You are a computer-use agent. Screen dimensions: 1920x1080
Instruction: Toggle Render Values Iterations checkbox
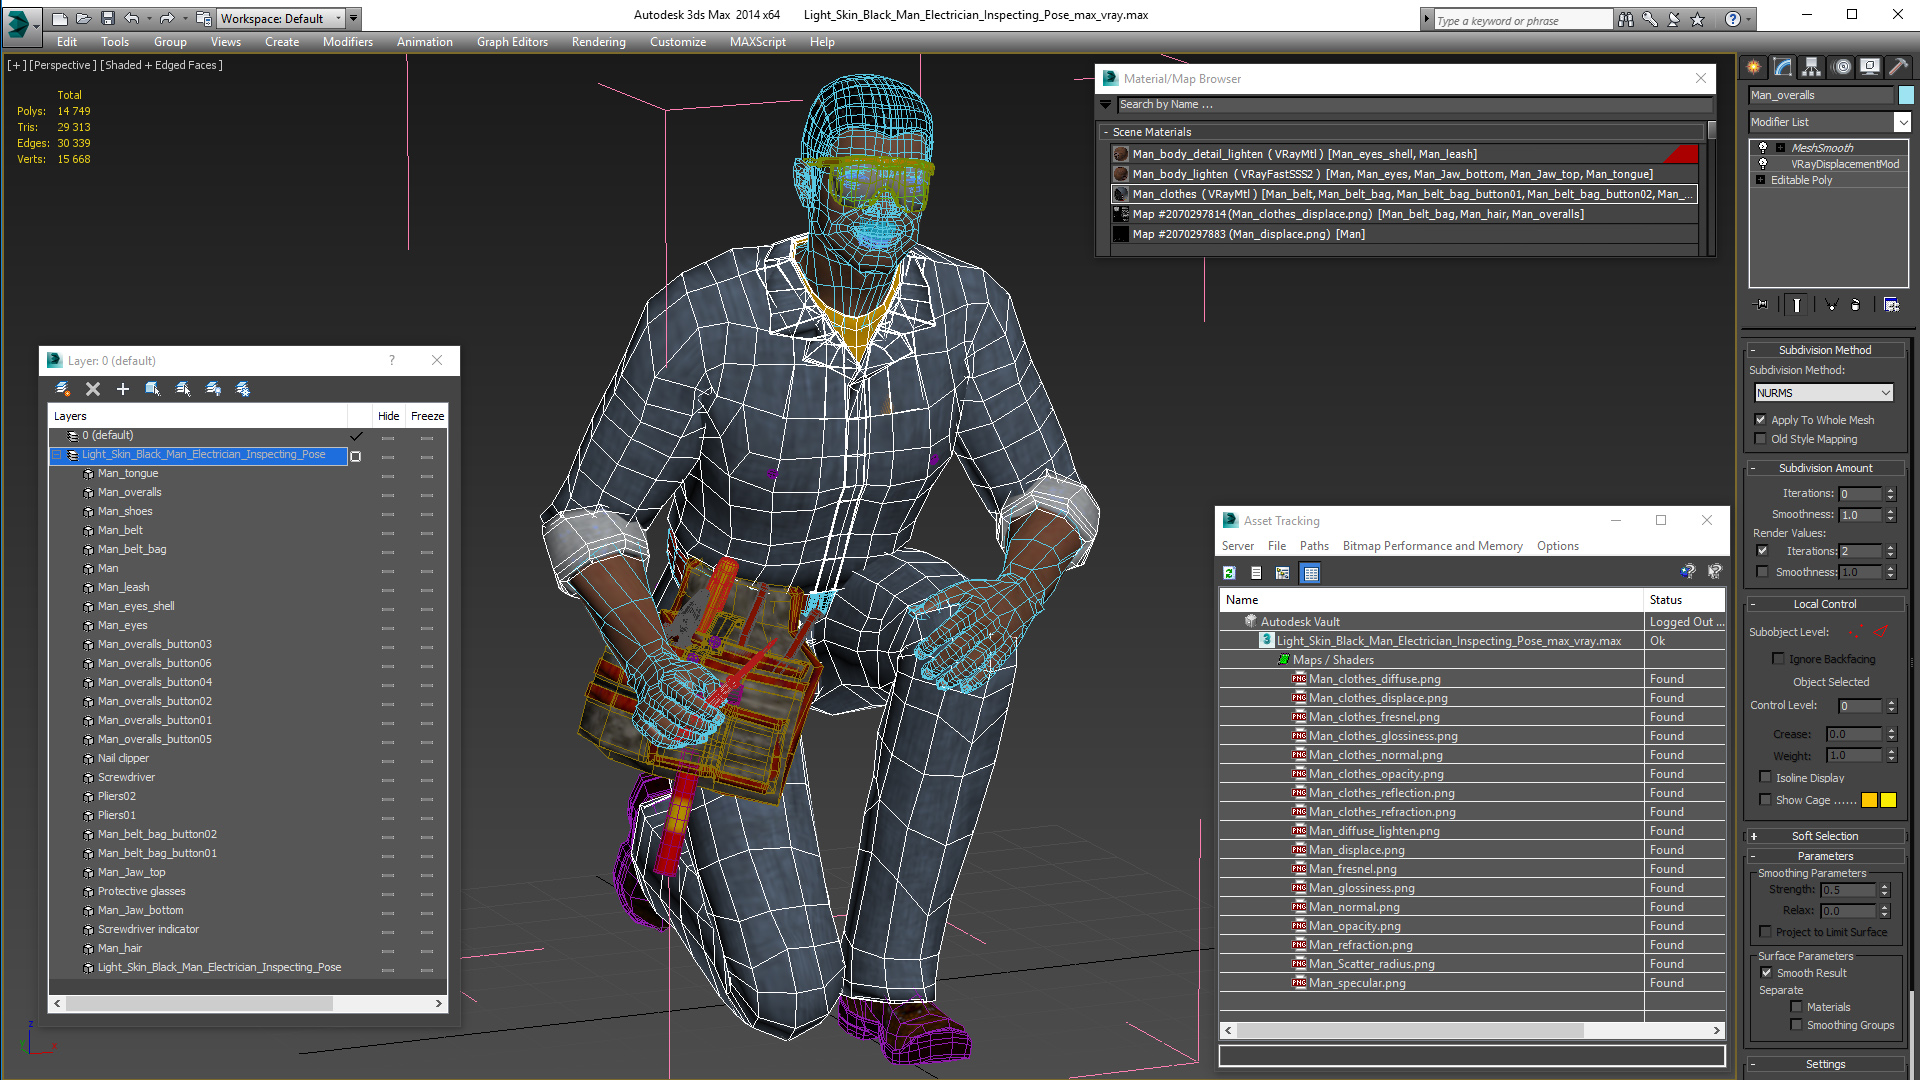pos(1763,551)
